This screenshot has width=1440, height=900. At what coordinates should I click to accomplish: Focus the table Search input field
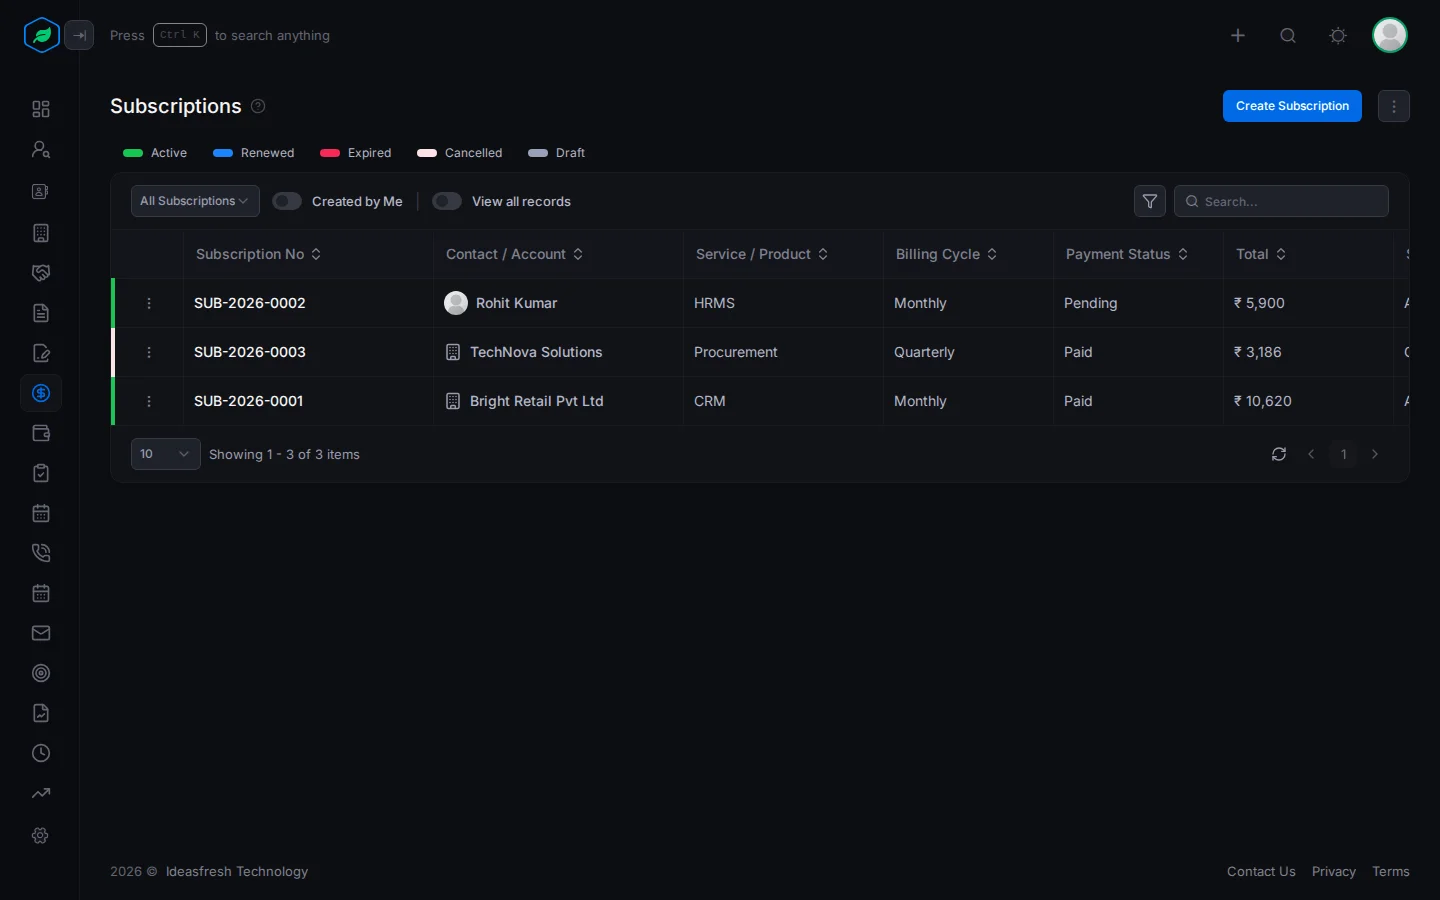click(1281, 201)
